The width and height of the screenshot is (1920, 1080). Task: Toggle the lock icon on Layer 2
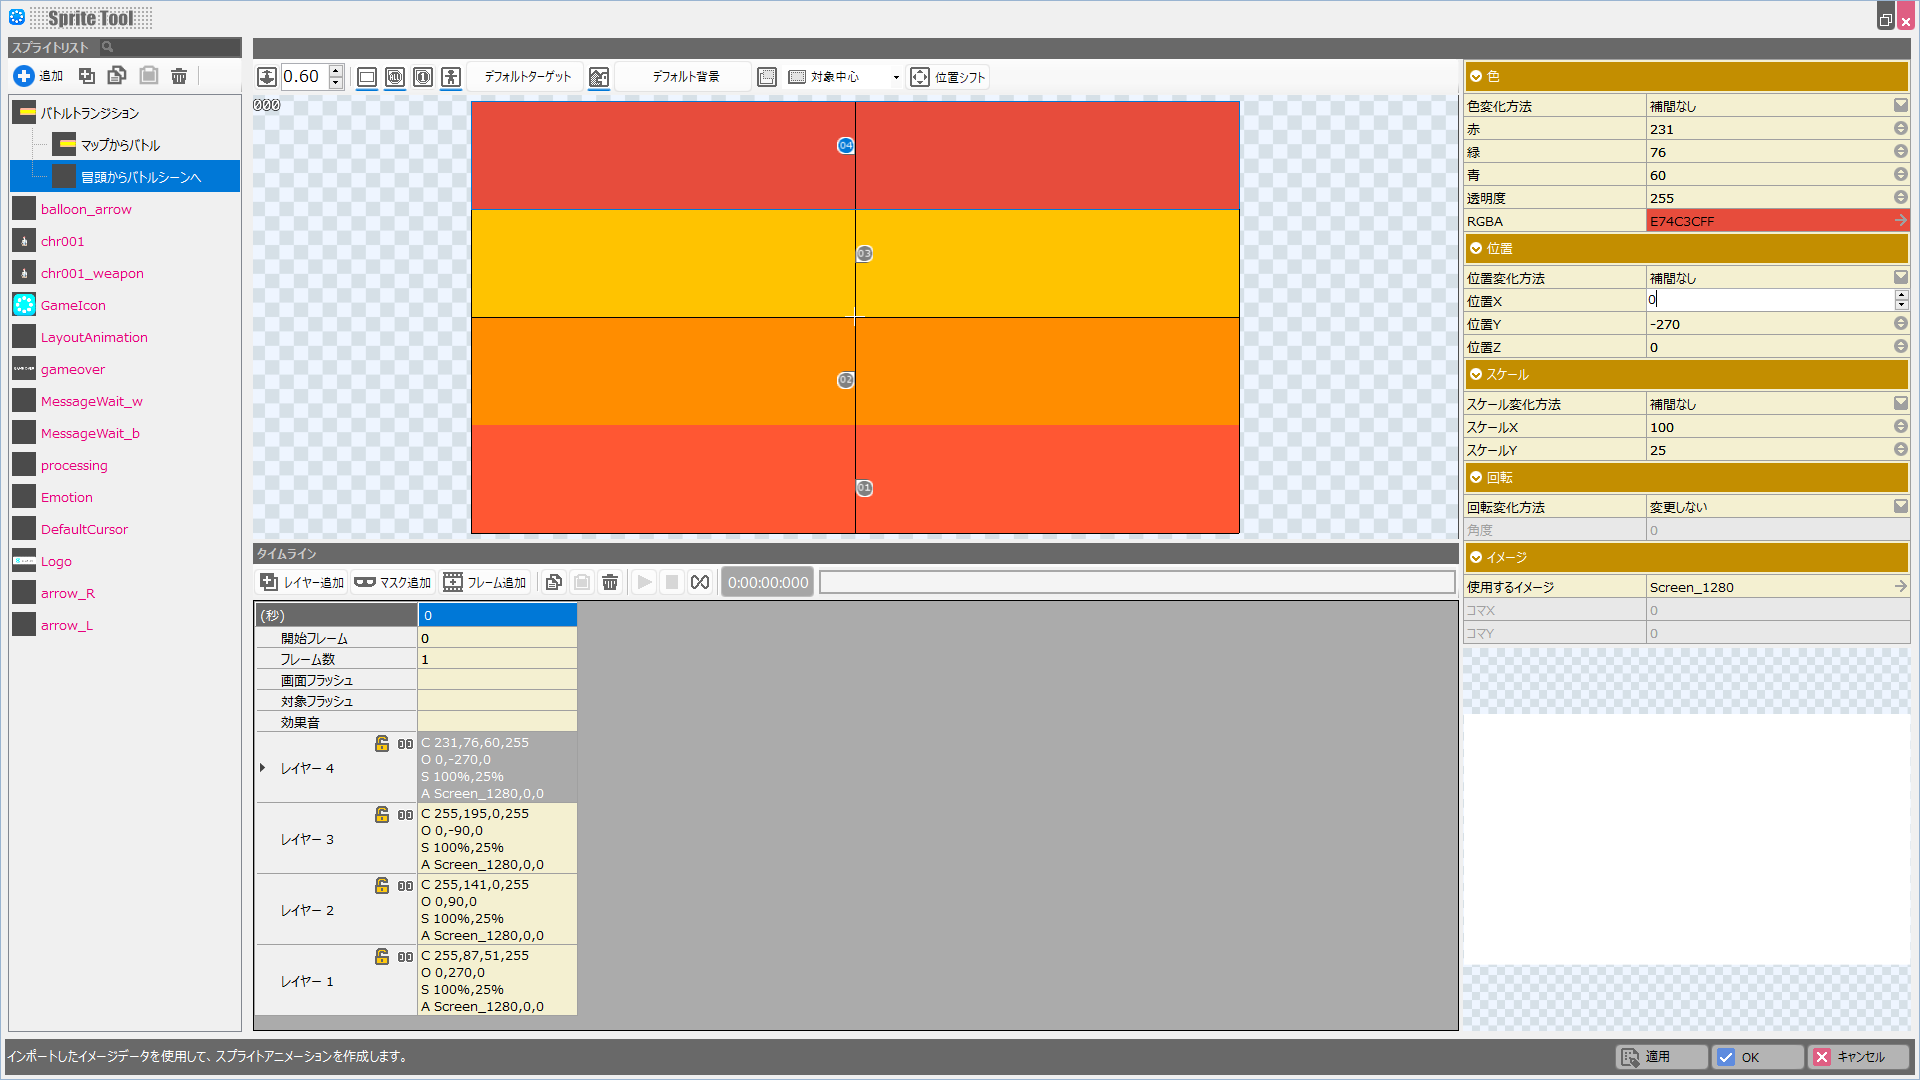382,885
